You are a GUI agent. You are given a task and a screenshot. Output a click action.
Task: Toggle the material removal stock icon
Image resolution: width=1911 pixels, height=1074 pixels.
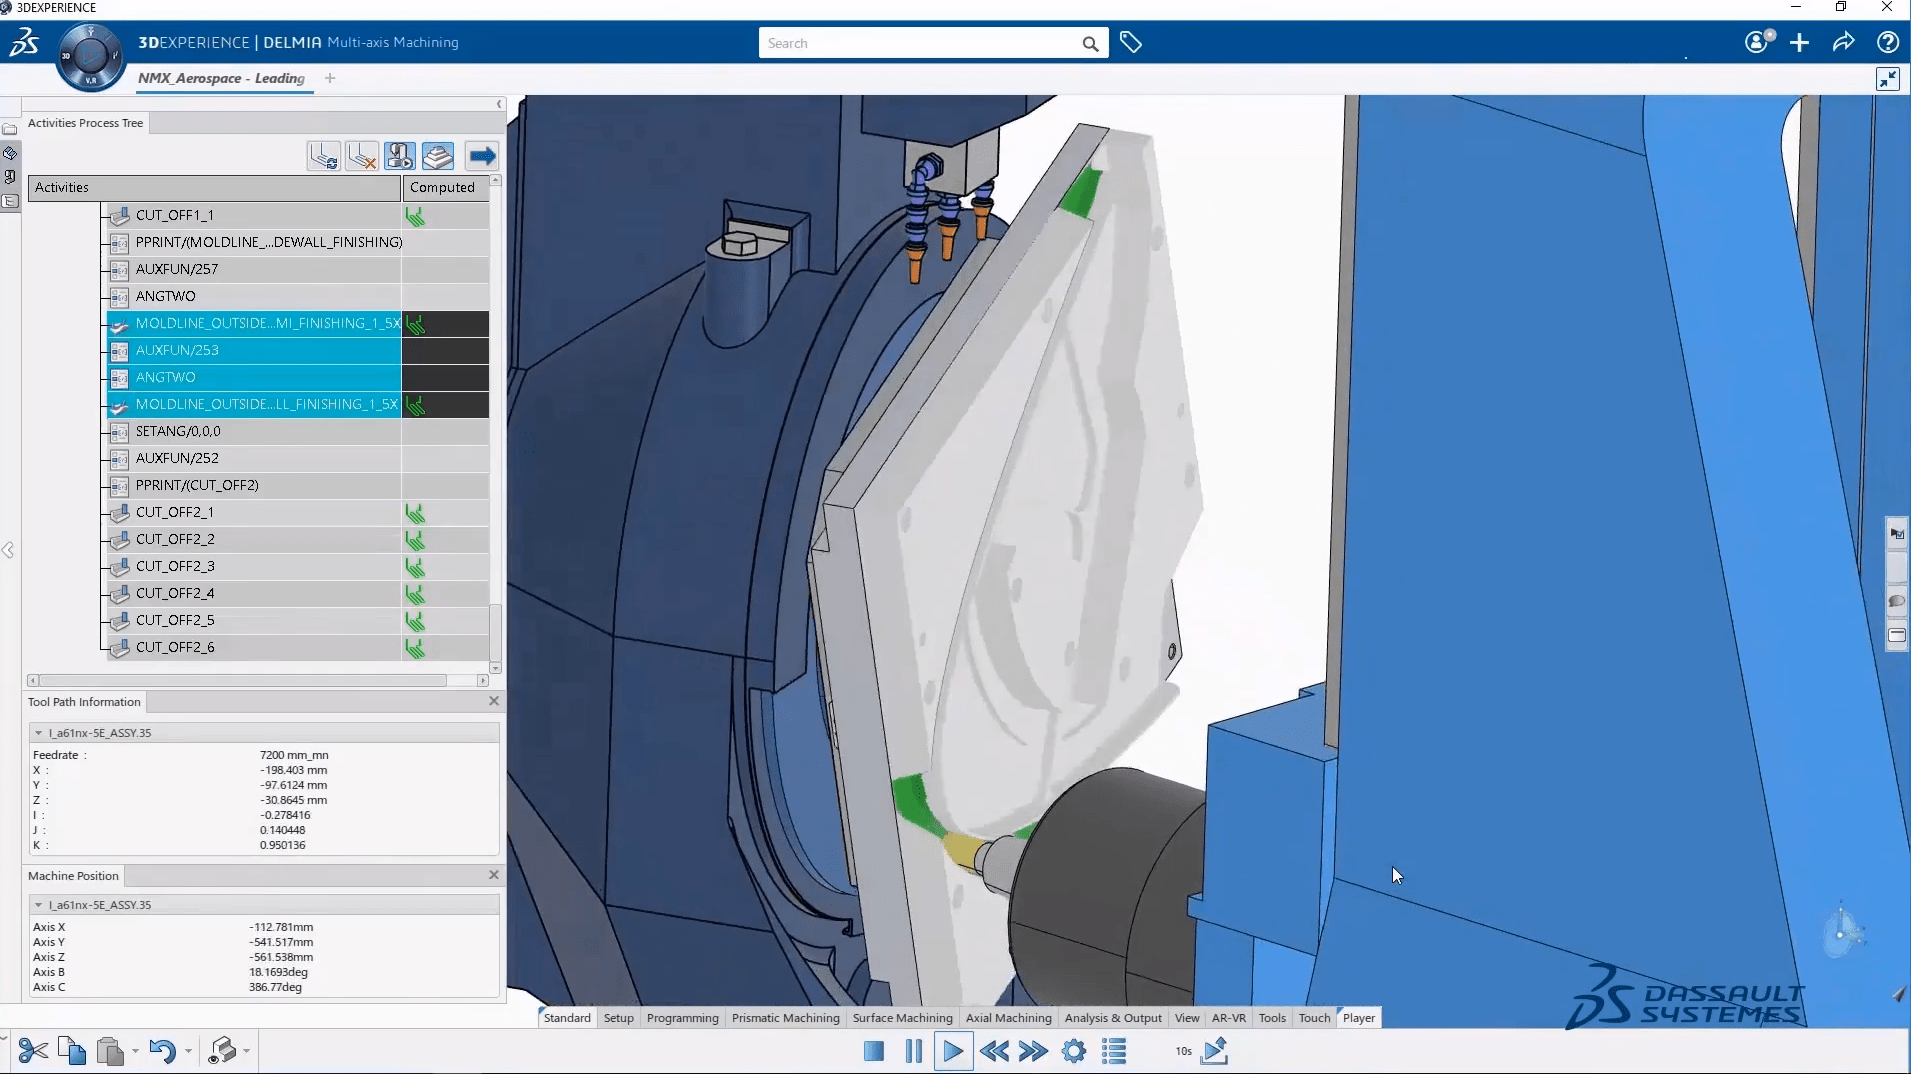(438, 156)
